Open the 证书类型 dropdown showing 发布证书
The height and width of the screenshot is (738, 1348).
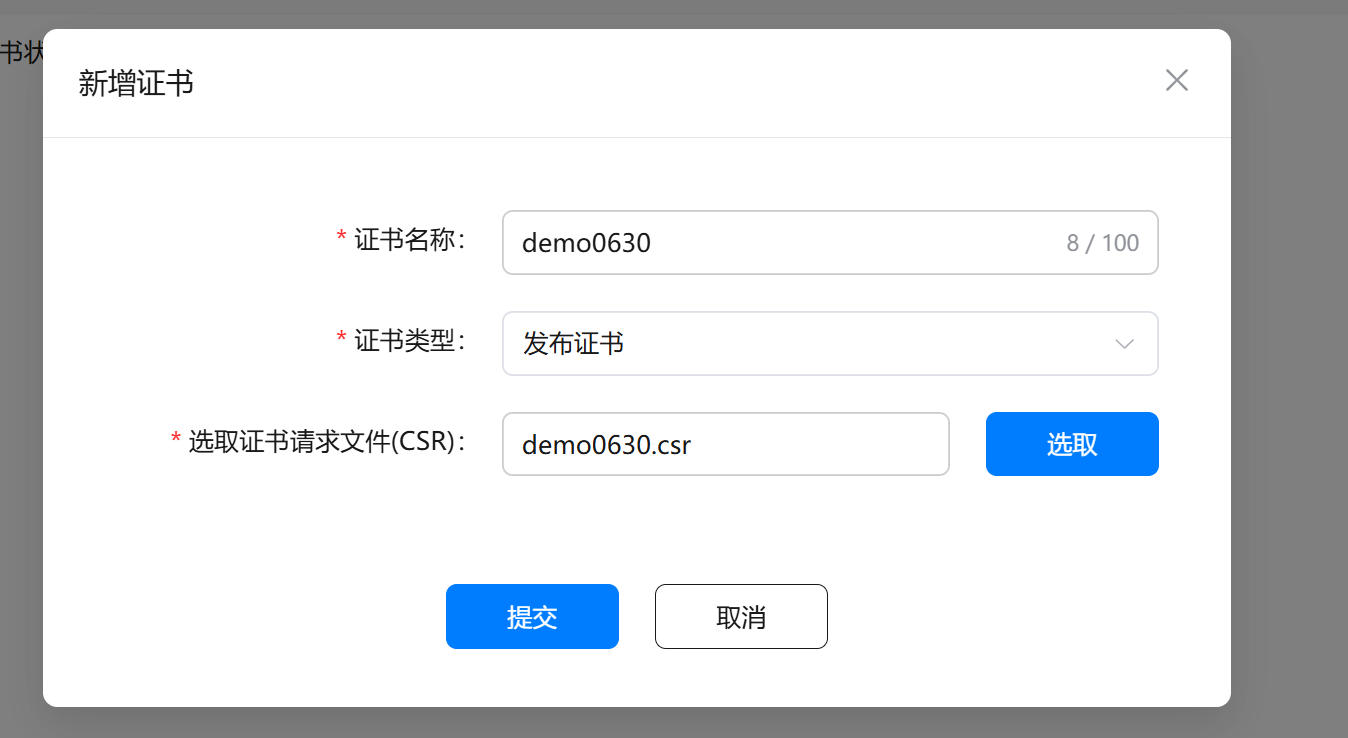[830, 343]
